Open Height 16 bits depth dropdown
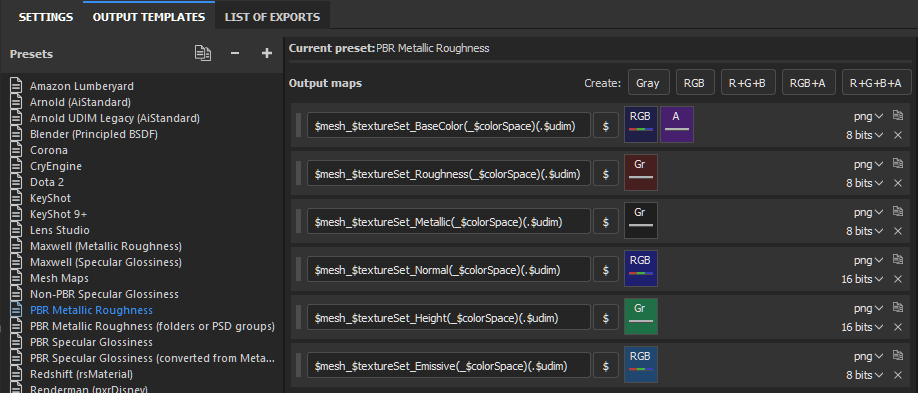The height and width of the screenshot is (393, 918). (862, 327)
